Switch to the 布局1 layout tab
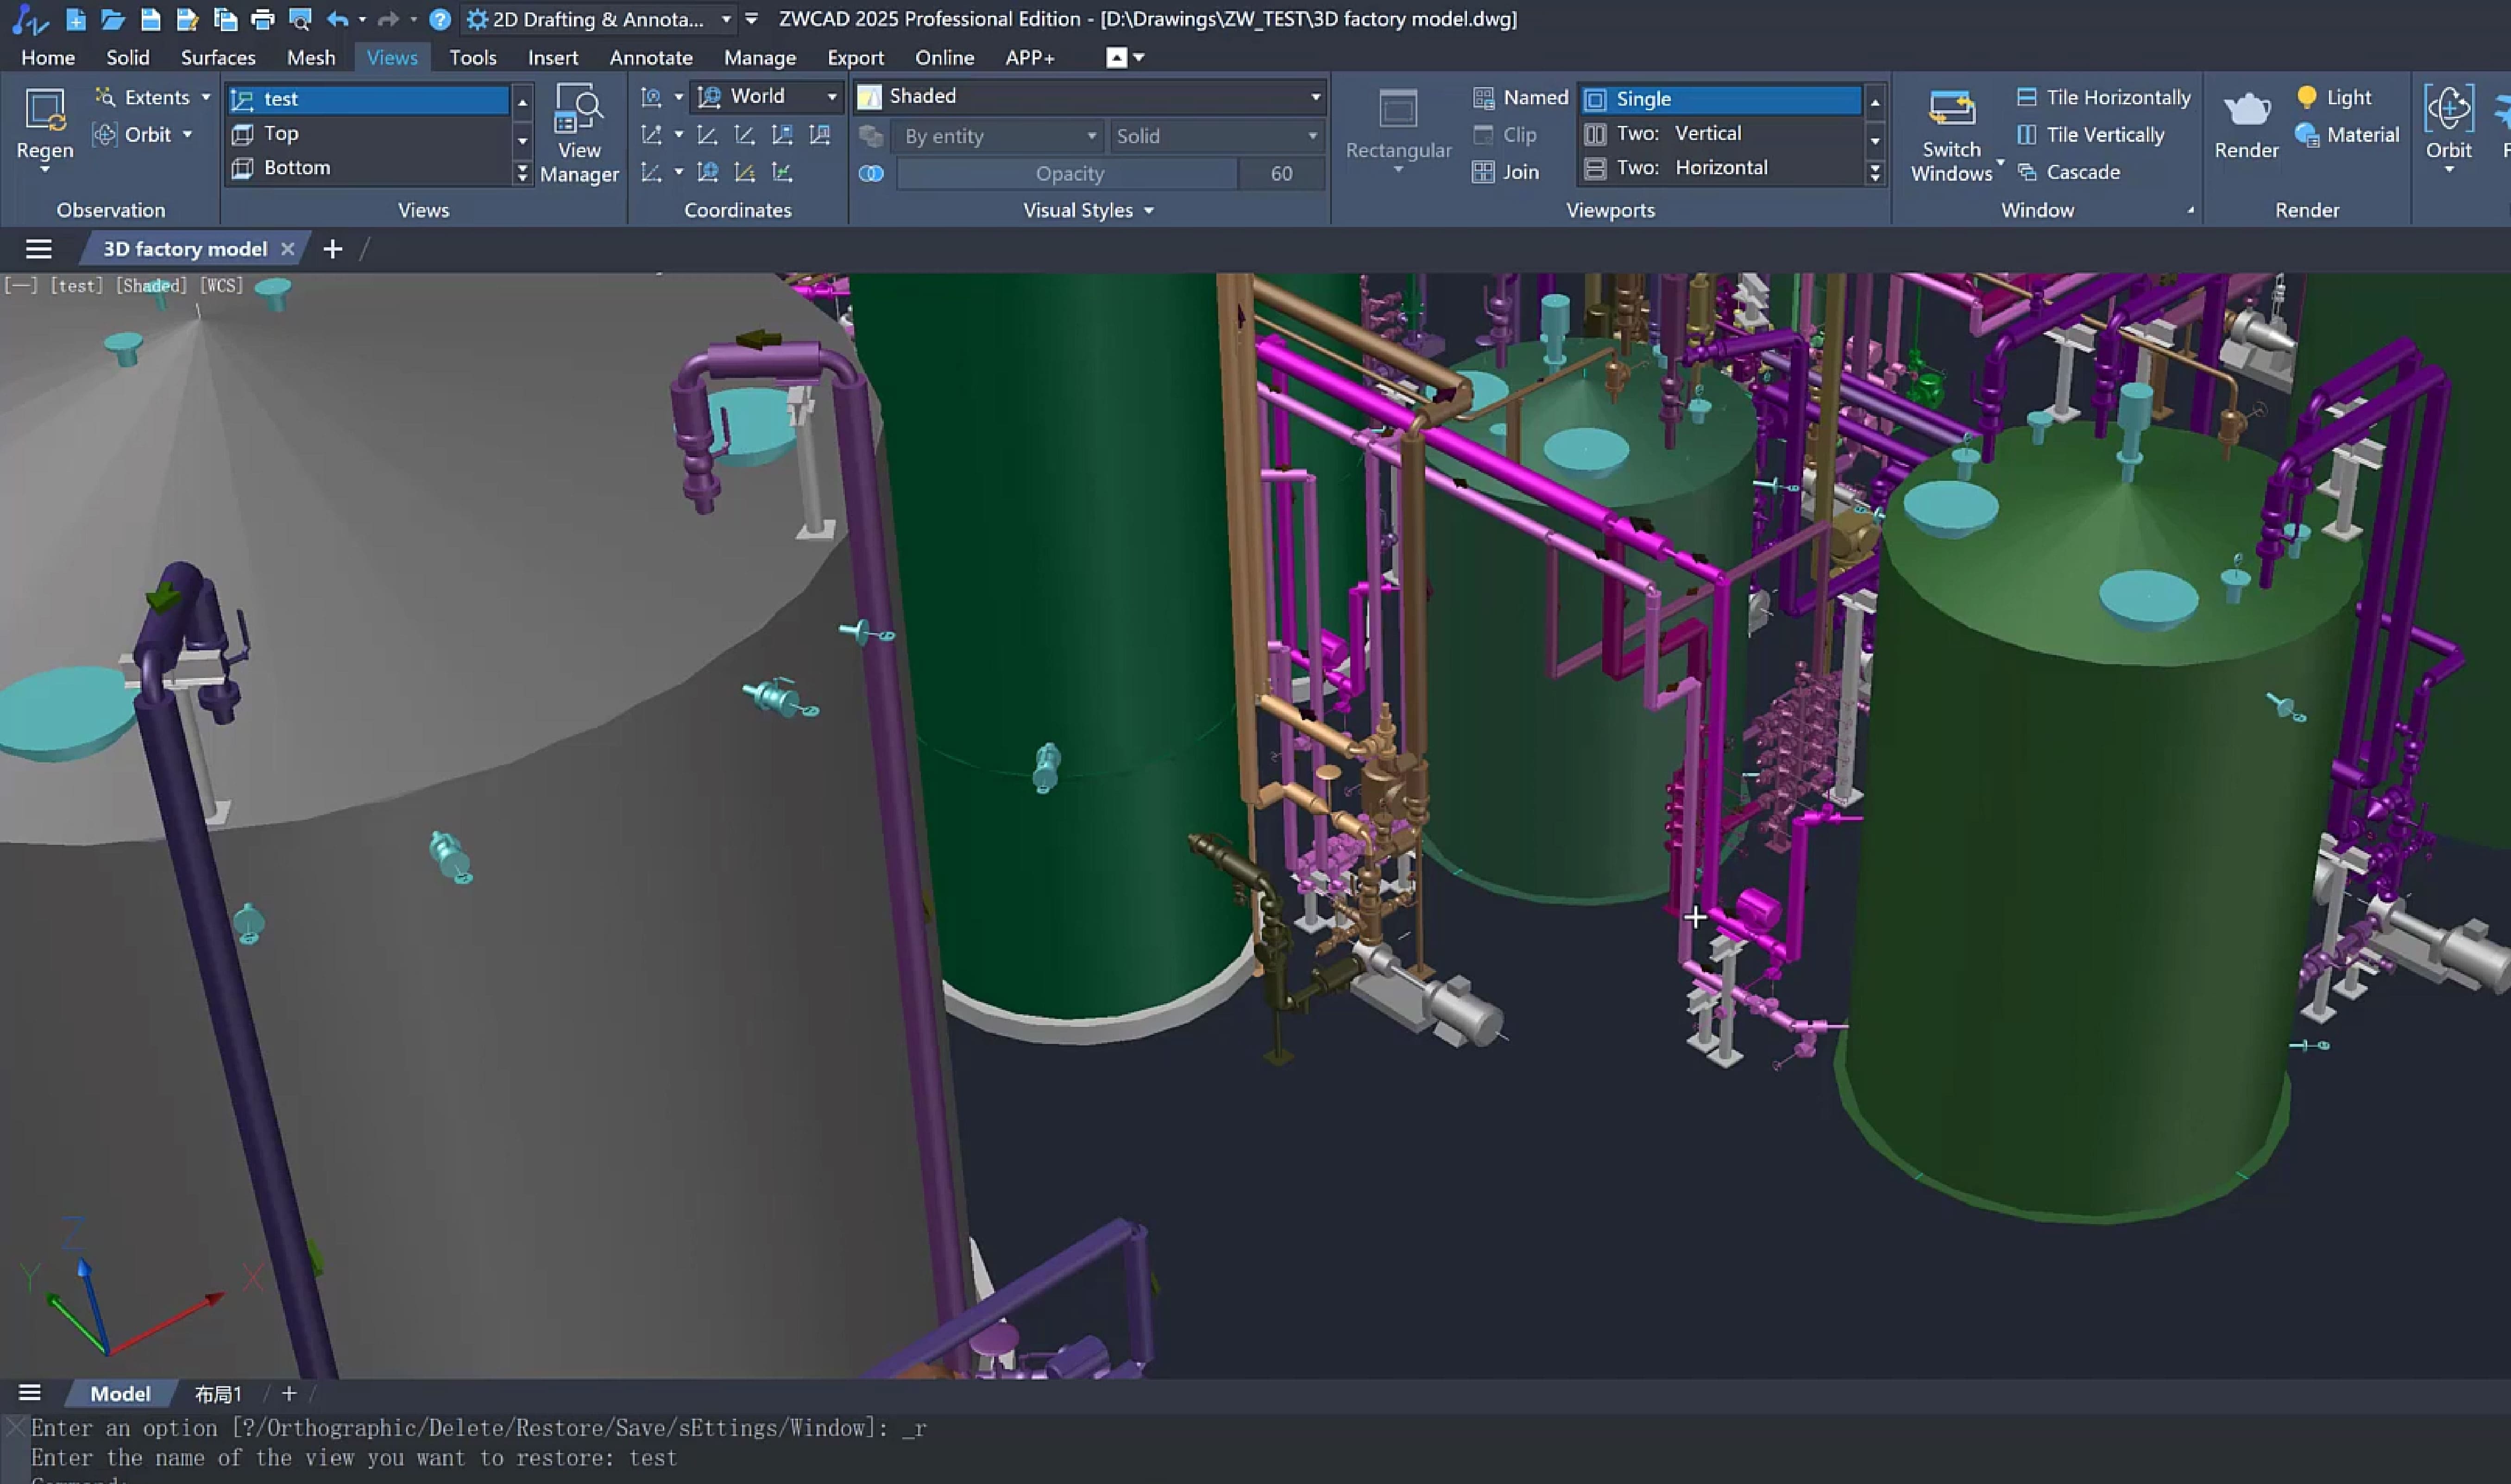 [218, 1394]
